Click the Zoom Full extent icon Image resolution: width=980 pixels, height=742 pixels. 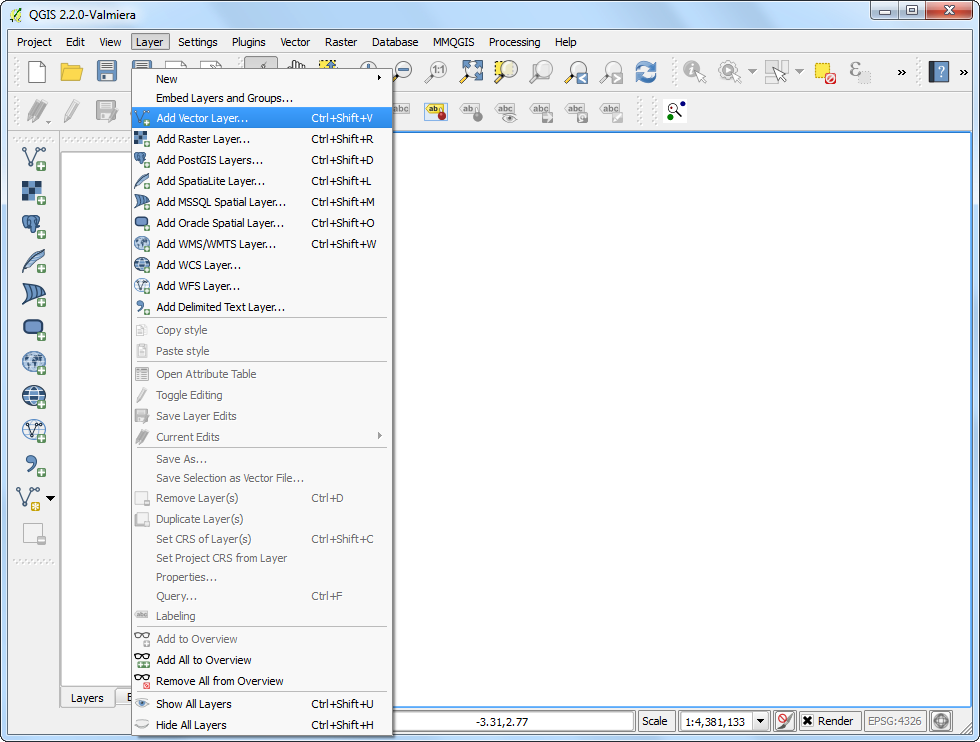click(x=471, y=71)
